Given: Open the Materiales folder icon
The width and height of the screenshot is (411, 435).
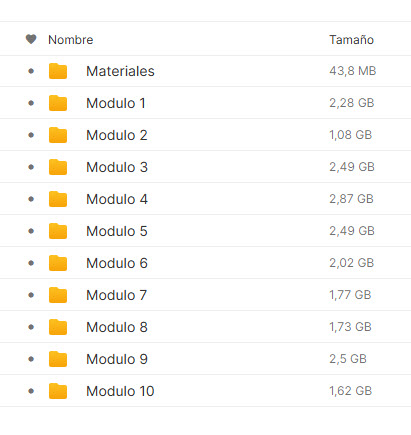Looking at the screenshot, I should [x=58, y=71].
